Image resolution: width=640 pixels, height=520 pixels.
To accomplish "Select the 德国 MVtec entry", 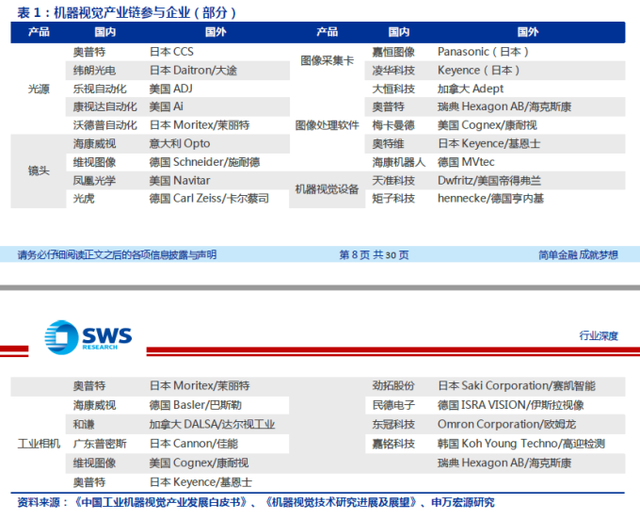I will pyautogui.click(x=473, y=162).
